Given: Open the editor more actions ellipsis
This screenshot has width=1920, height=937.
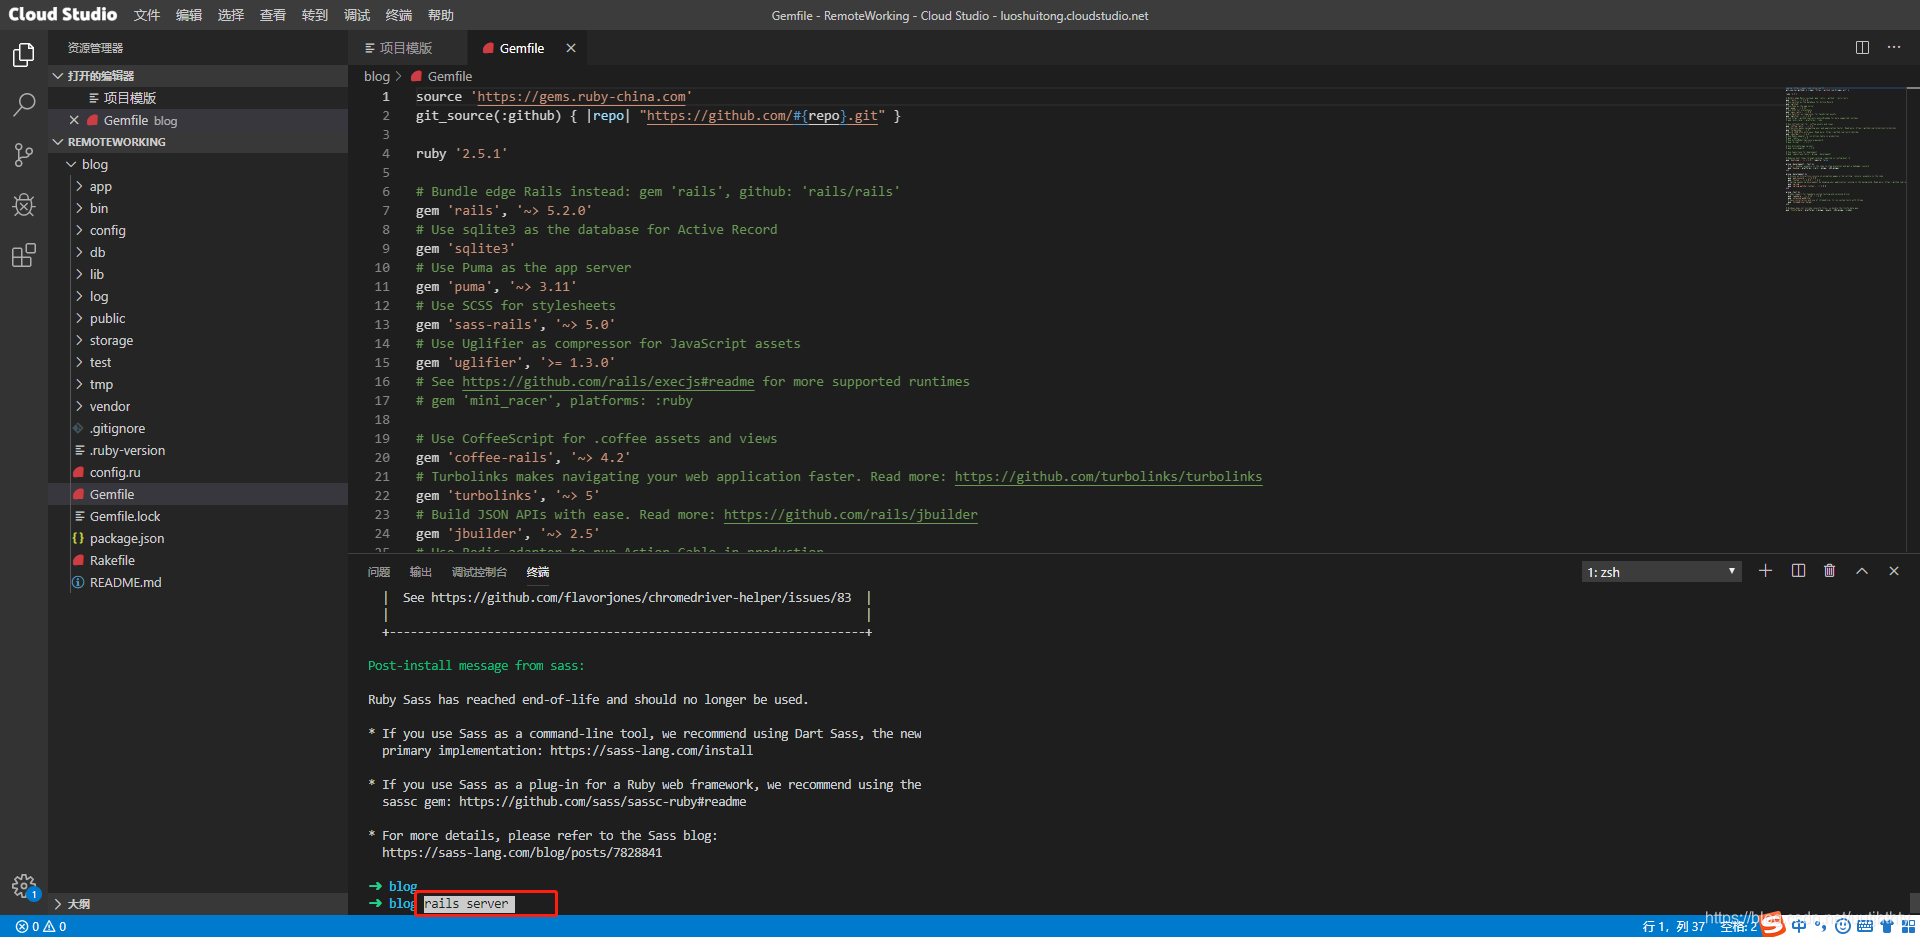Looking at the screenshot, I should [x=1894, y=47].
